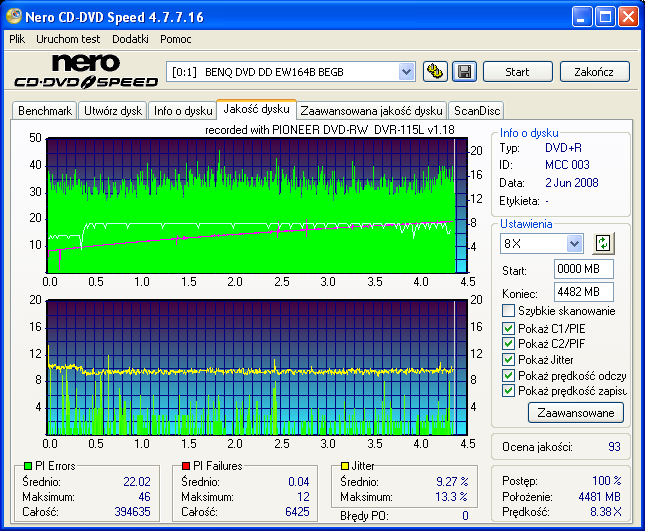Image resolution: width=645 pixels, height=531 pixels.
Task: Toggle Pokaż prędkość zapisu checkbox
Action: pos(508,390)
